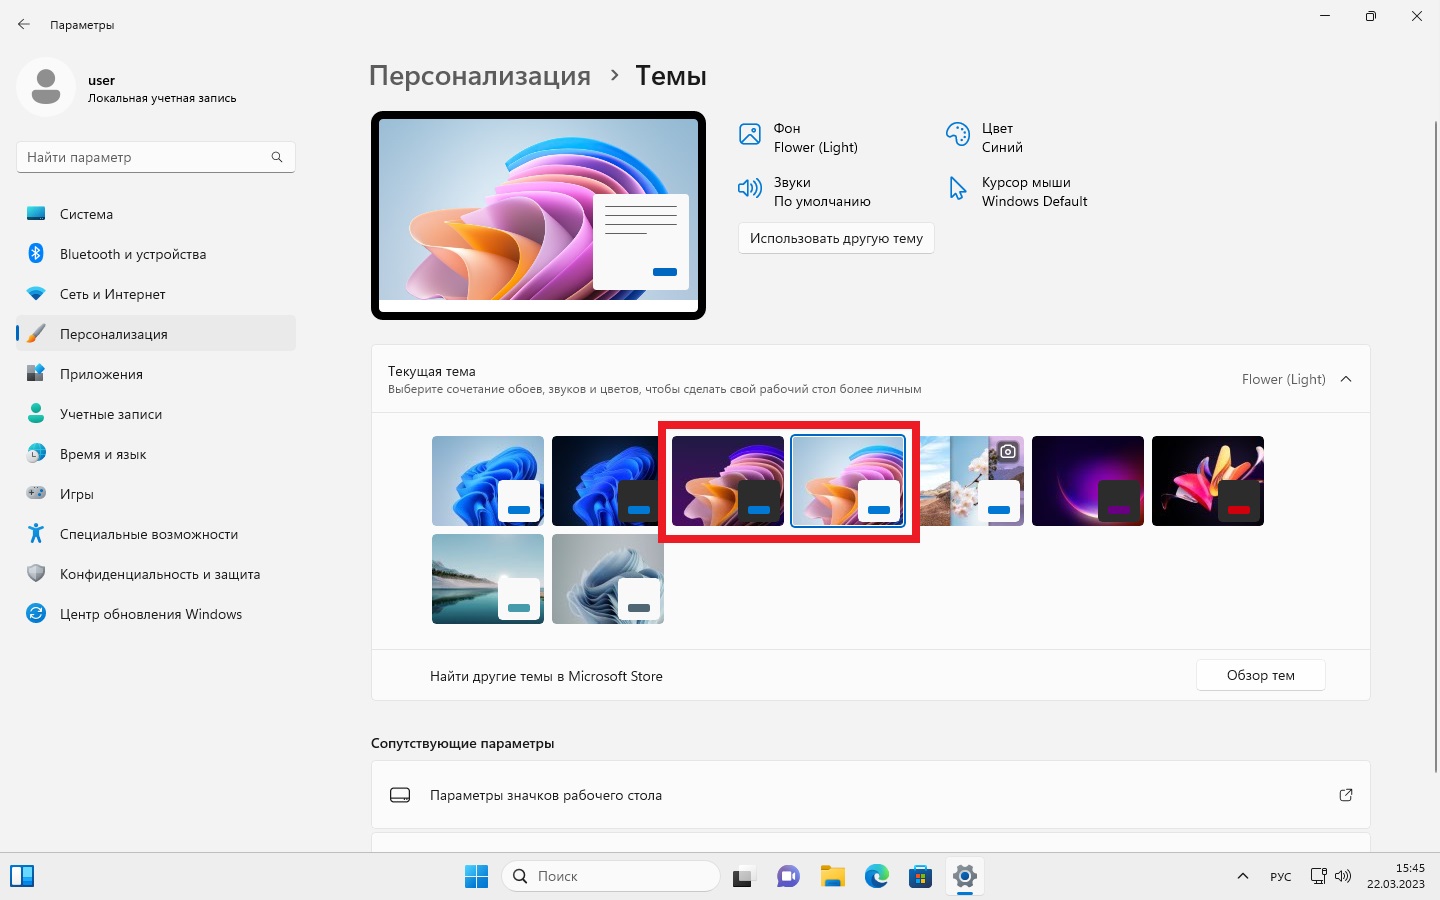The image size is (1440, 900).
Task: Open Microsoft Edge from the taskbar
Action: 877,877
